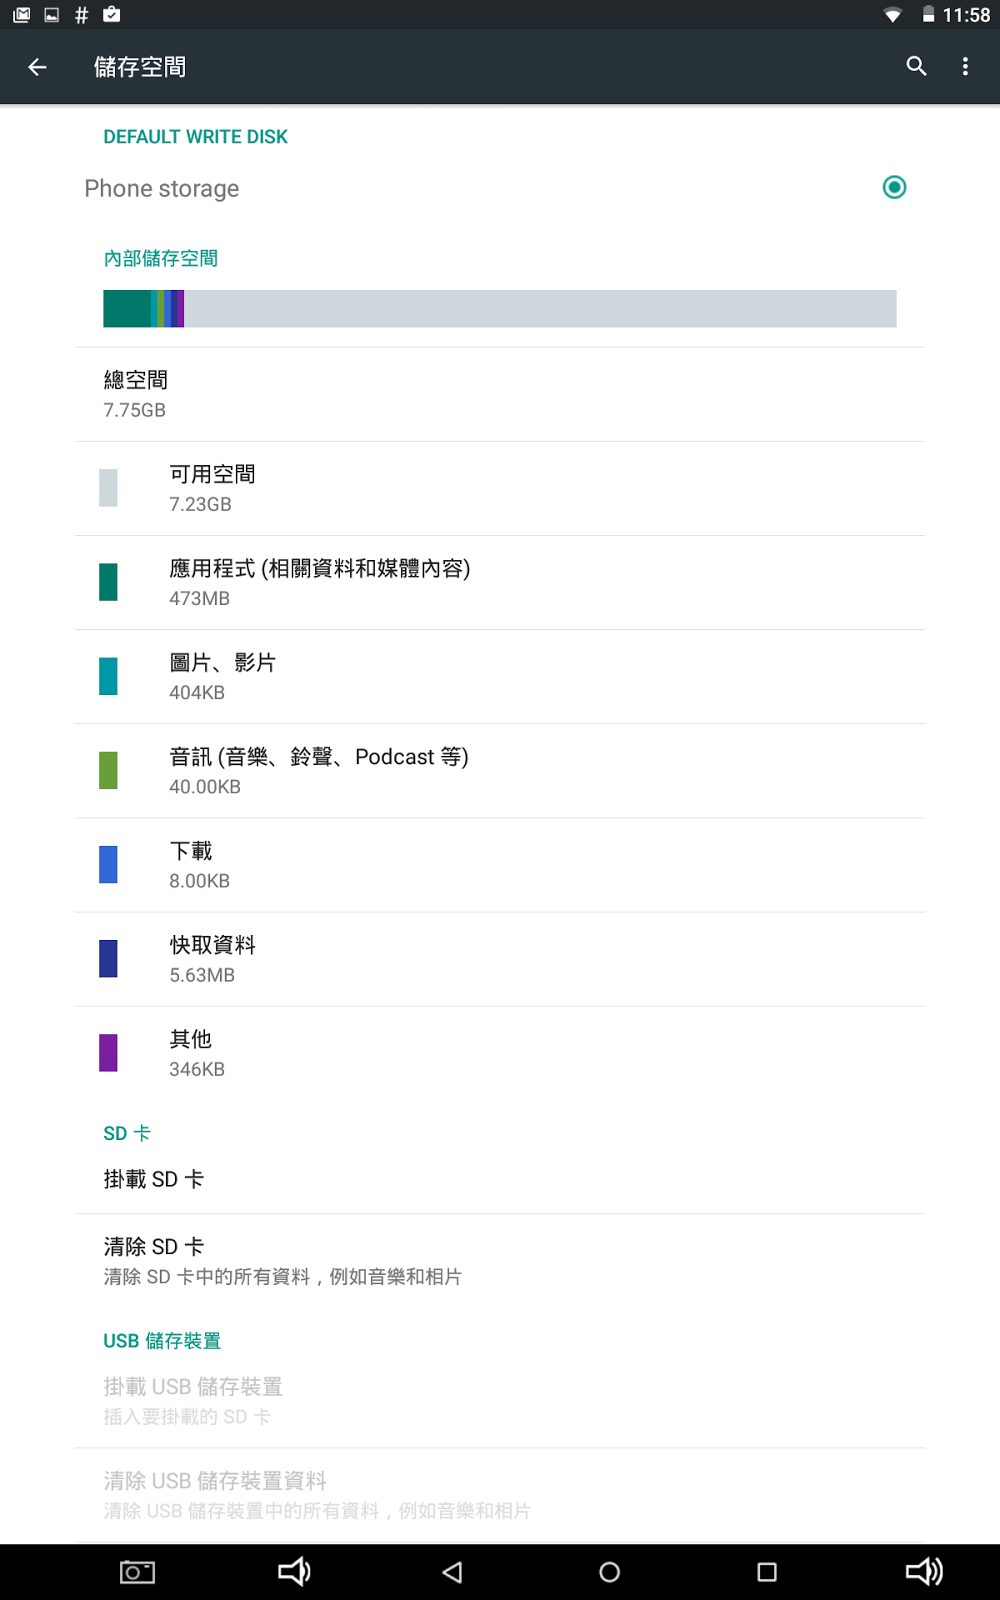Tap 清除 SD 卡 option
The image size is (1000, 1600).
click(500, 1260)
